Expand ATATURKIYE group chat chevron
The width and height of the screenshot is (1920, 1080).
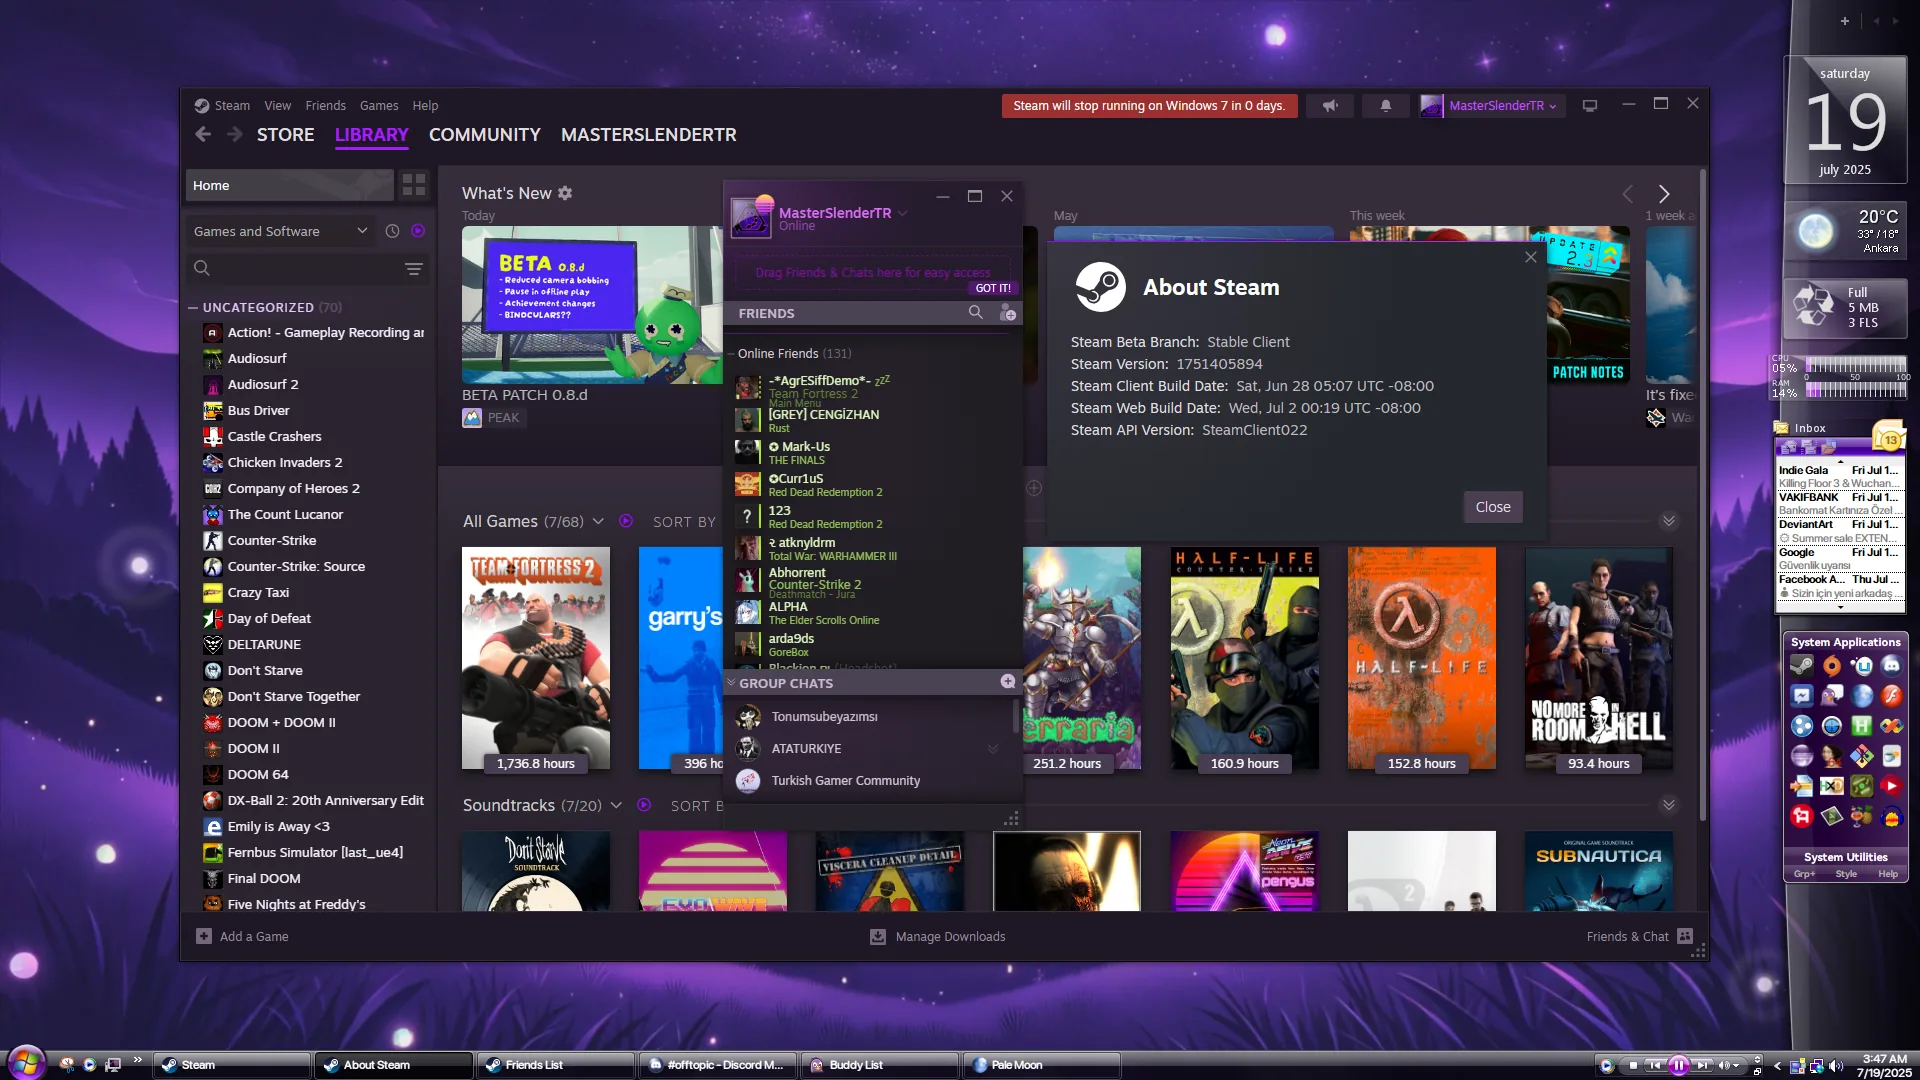click(x=993, y=748)
